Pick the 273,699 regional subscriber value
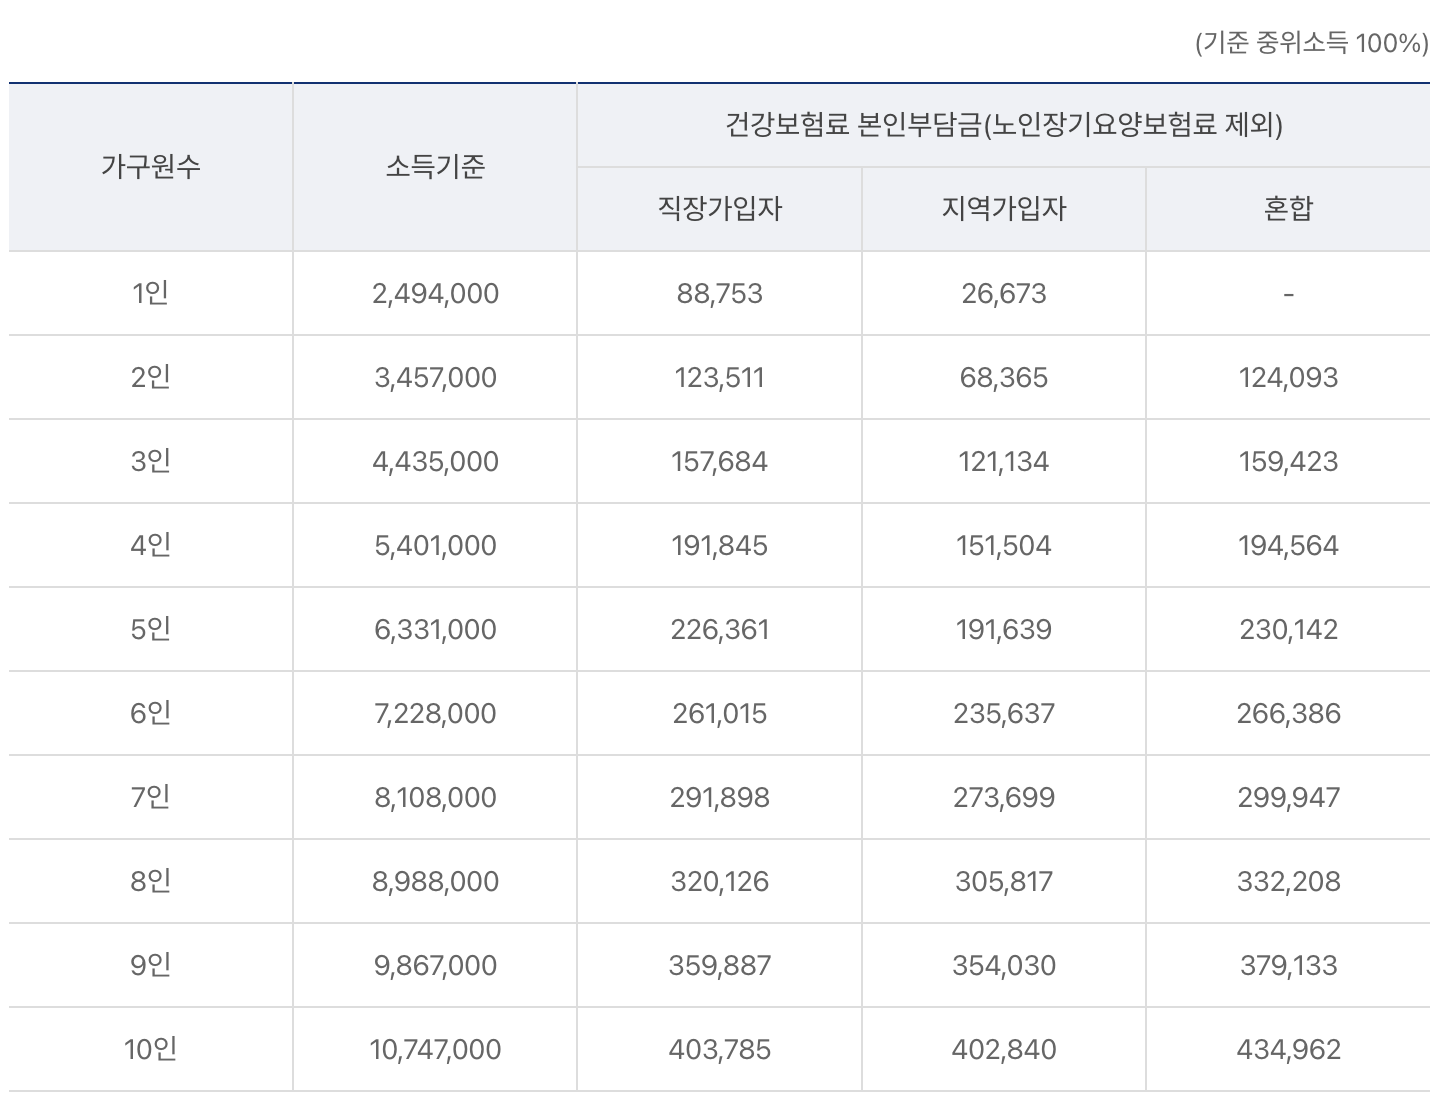The width and height of the screenshot is (1442, 1106). (x=1003, y=797)
